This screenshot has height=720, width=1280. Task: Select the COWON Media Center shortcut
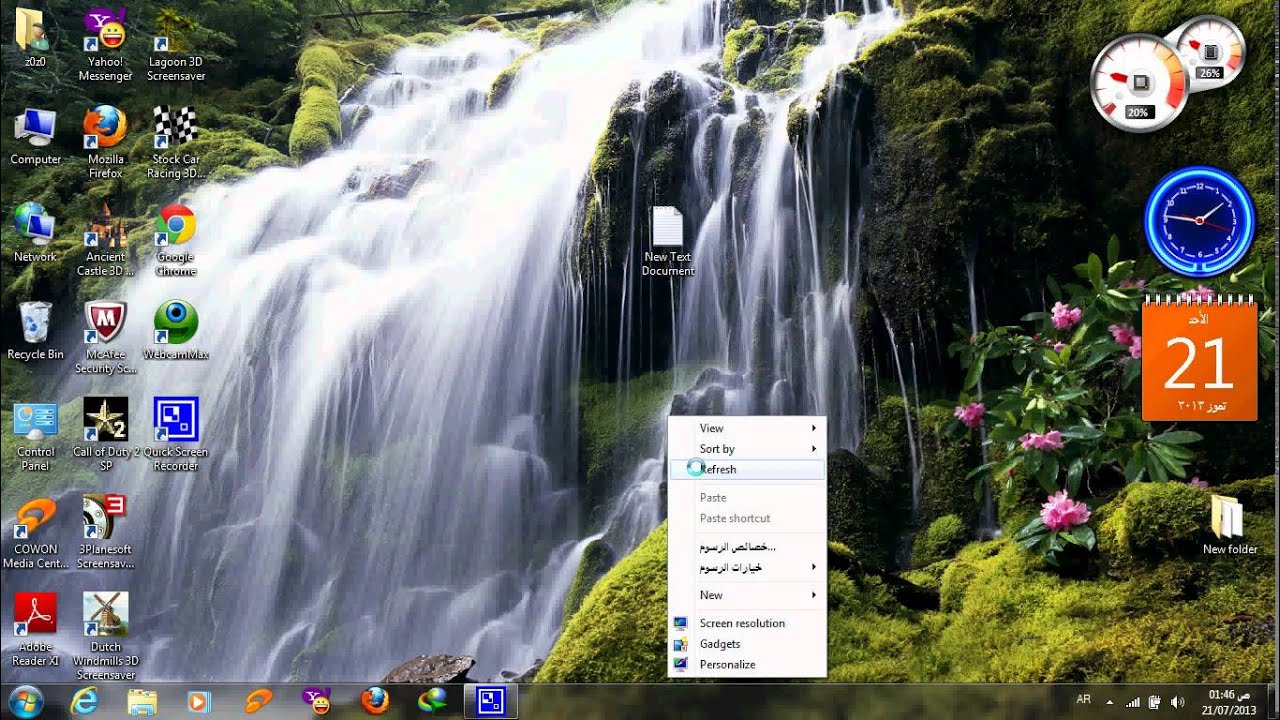pos(35,532)
